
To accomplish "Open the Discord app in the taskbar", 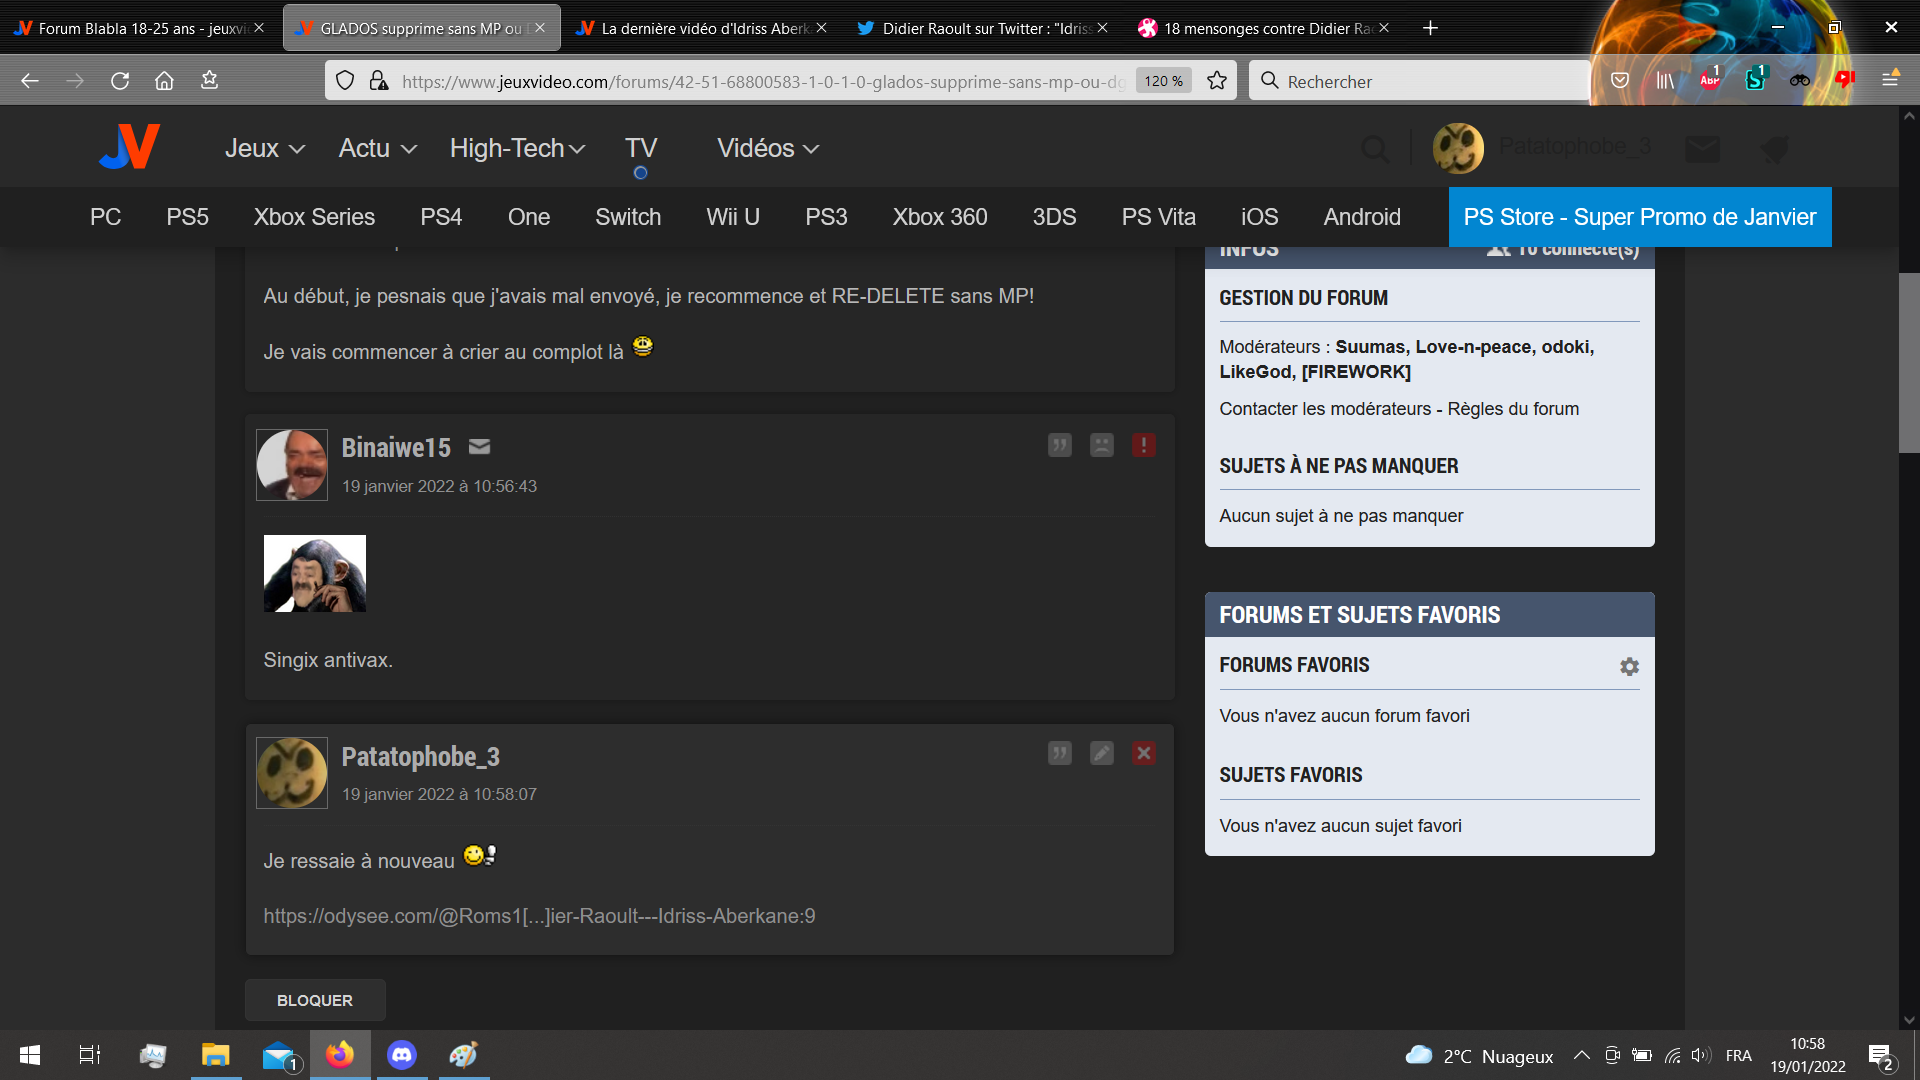I will [402, 1055].
